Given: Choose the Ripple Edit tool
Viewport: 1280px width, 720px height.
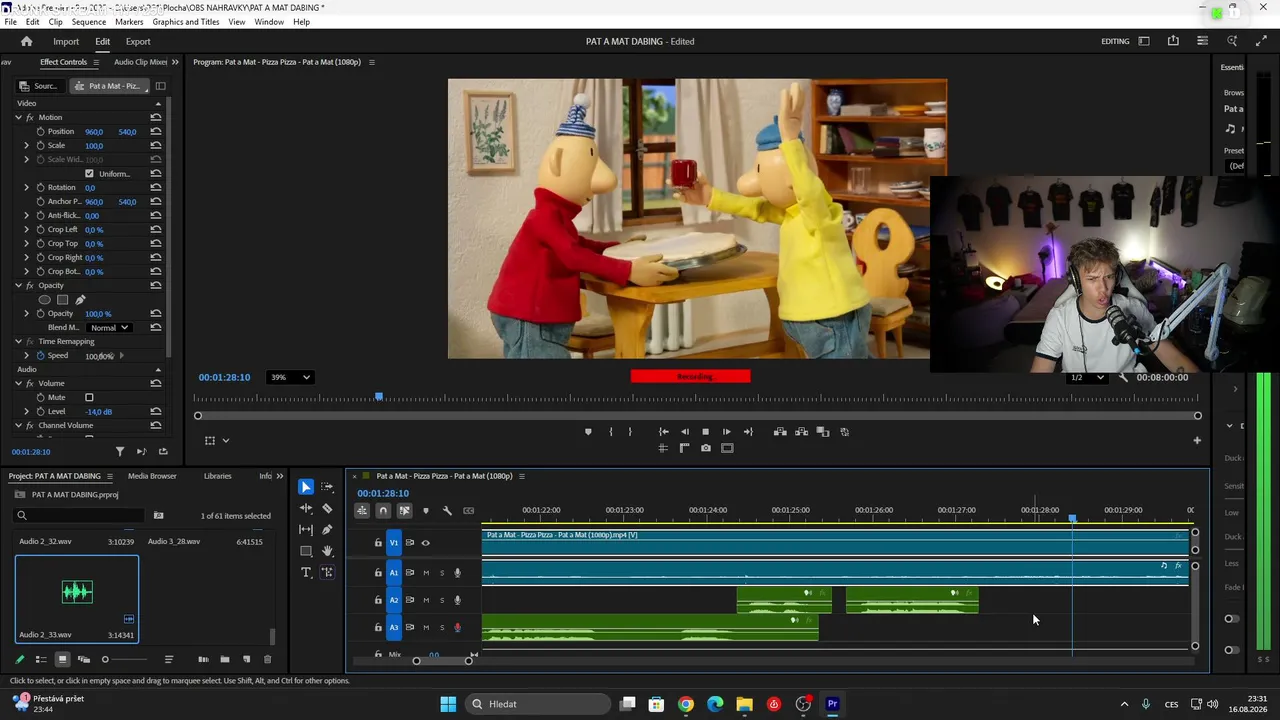Looking at the screenshot, I should 306,508.
